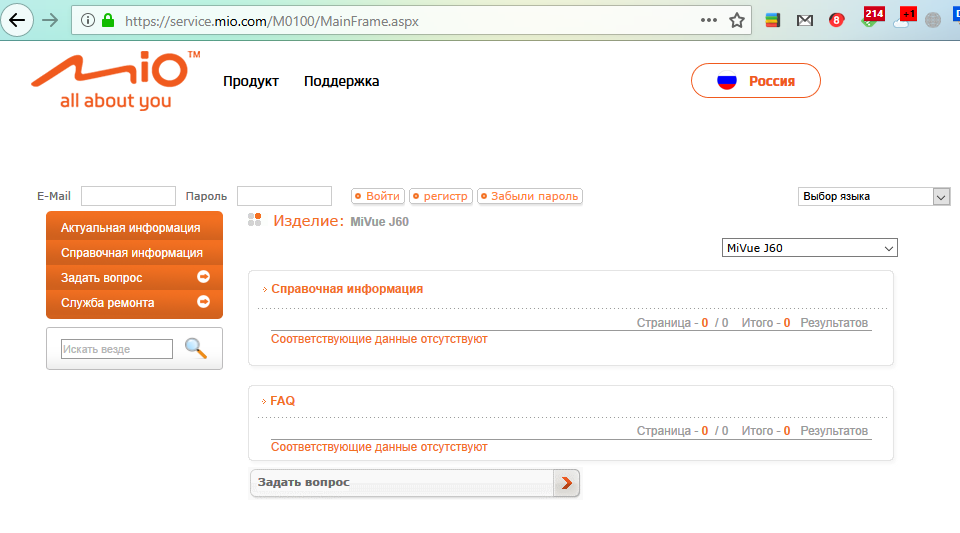The image size is (960, 533).
Task: Bookmark this page with the star icon
Action: click(x=737, y=20)
